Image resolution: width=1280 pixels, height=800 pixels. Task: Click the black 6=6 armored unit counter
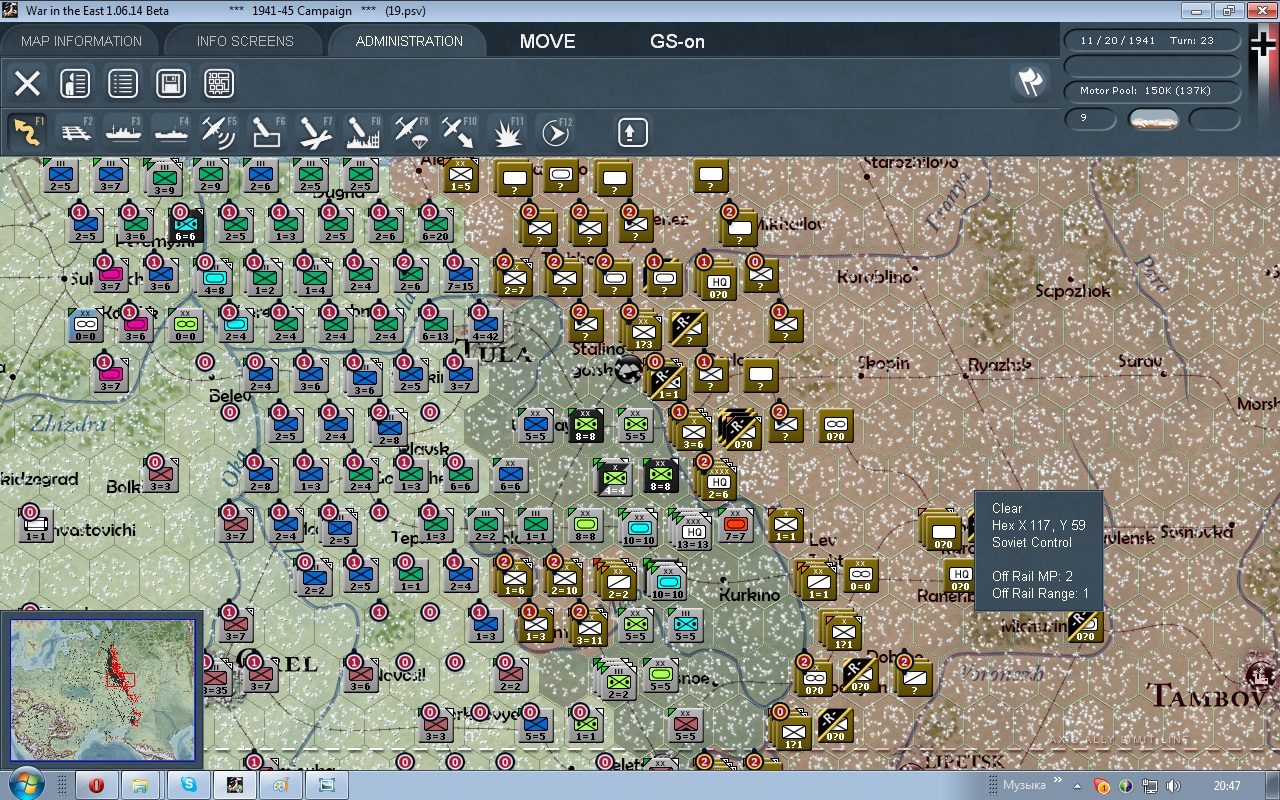[x=185, y=225]
